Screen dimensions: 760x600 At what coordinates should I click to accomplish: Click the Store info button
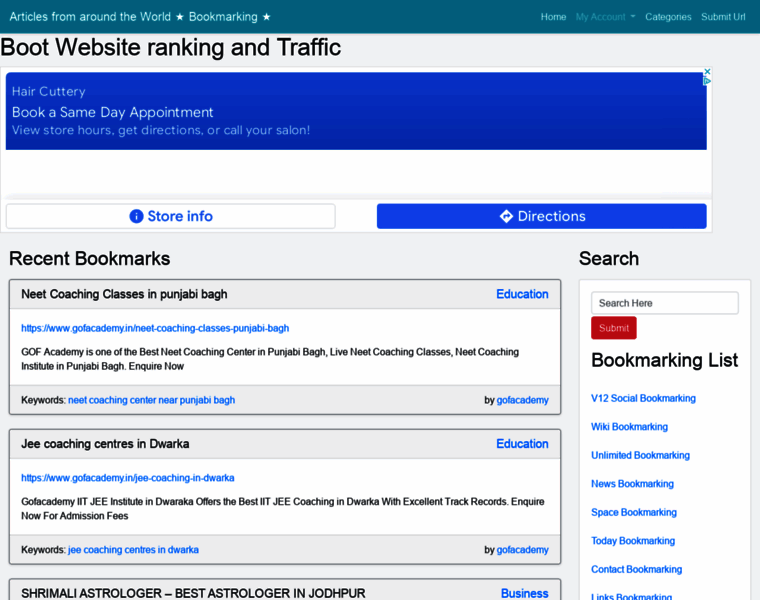click(x=171, y=216)
